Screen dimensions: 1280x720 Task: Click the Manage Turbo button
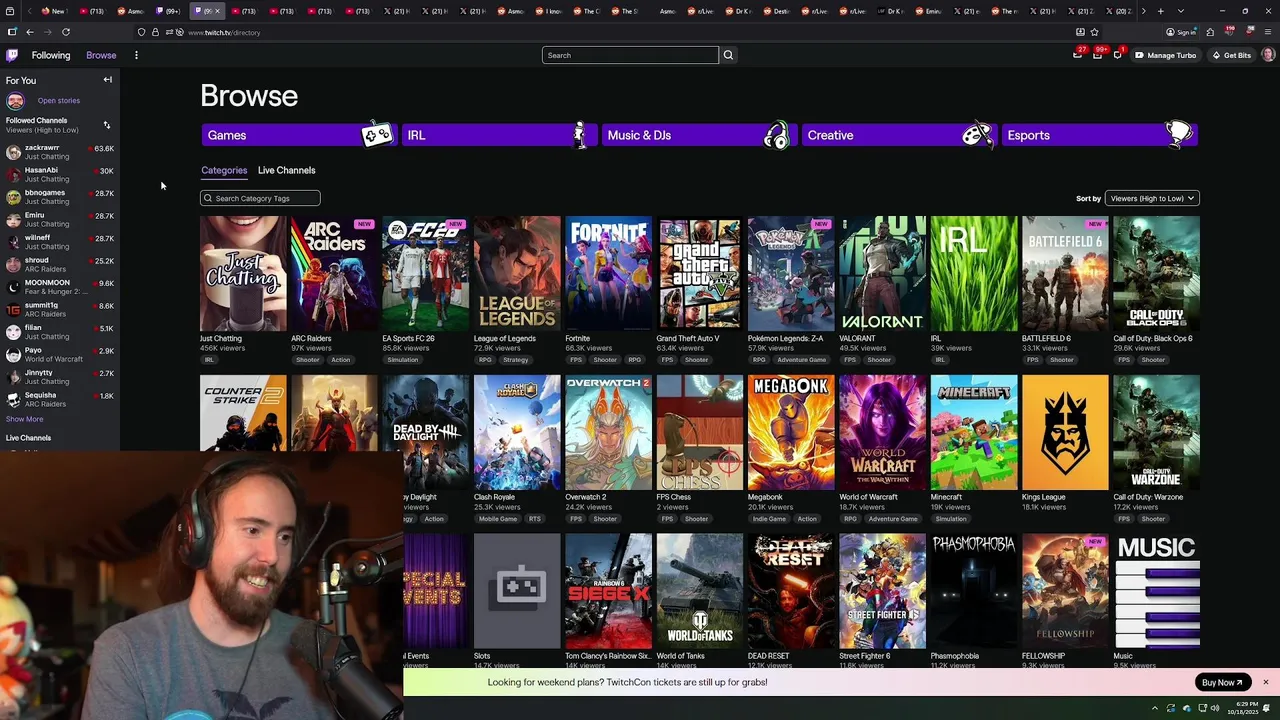pyautogui.click(x=1165, y=55)
